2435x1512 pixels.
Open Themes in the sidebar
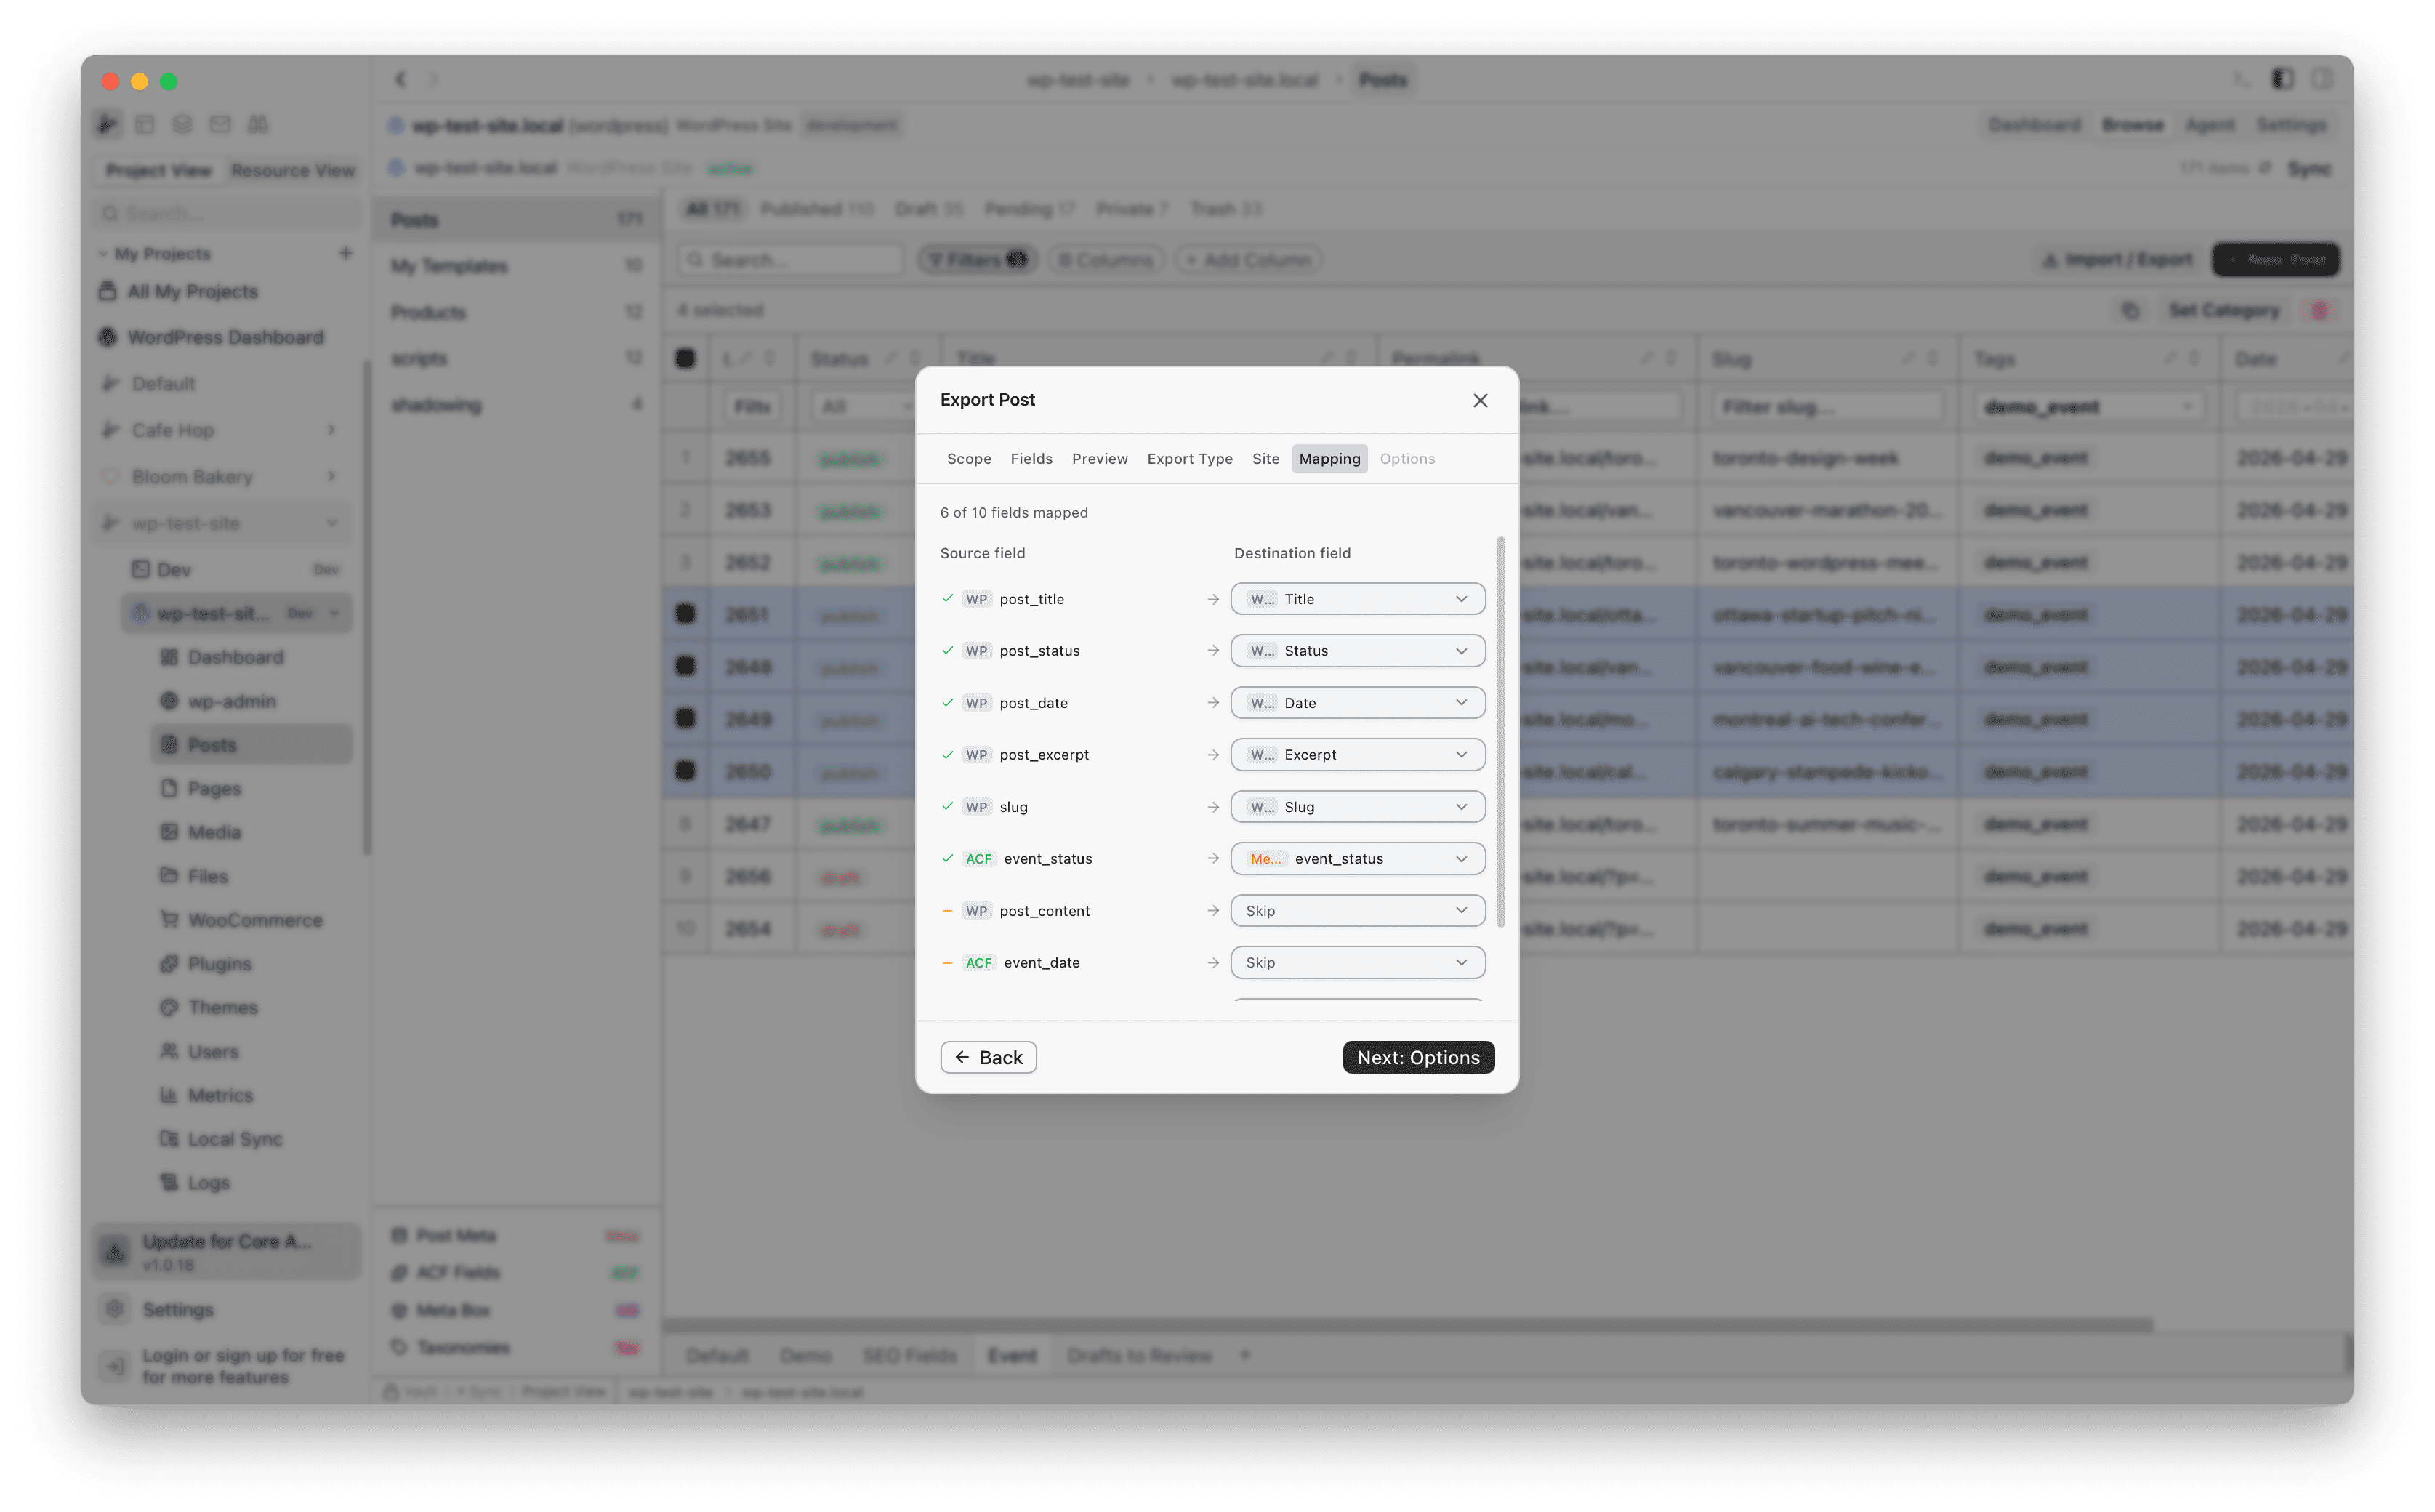click(222, 1008)
